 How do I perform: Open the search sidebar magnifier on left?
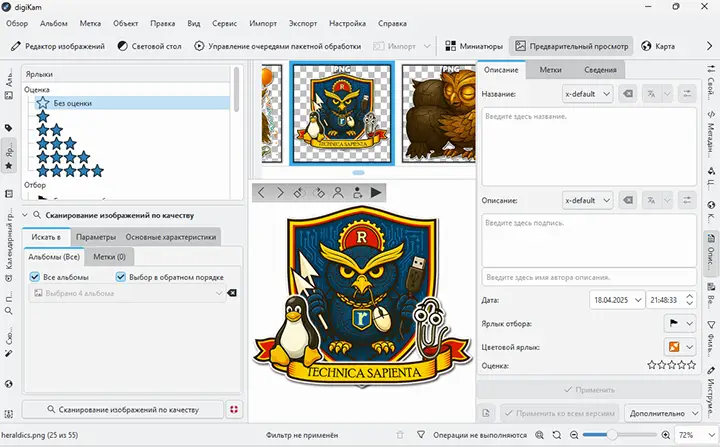(x=8, y=311)
